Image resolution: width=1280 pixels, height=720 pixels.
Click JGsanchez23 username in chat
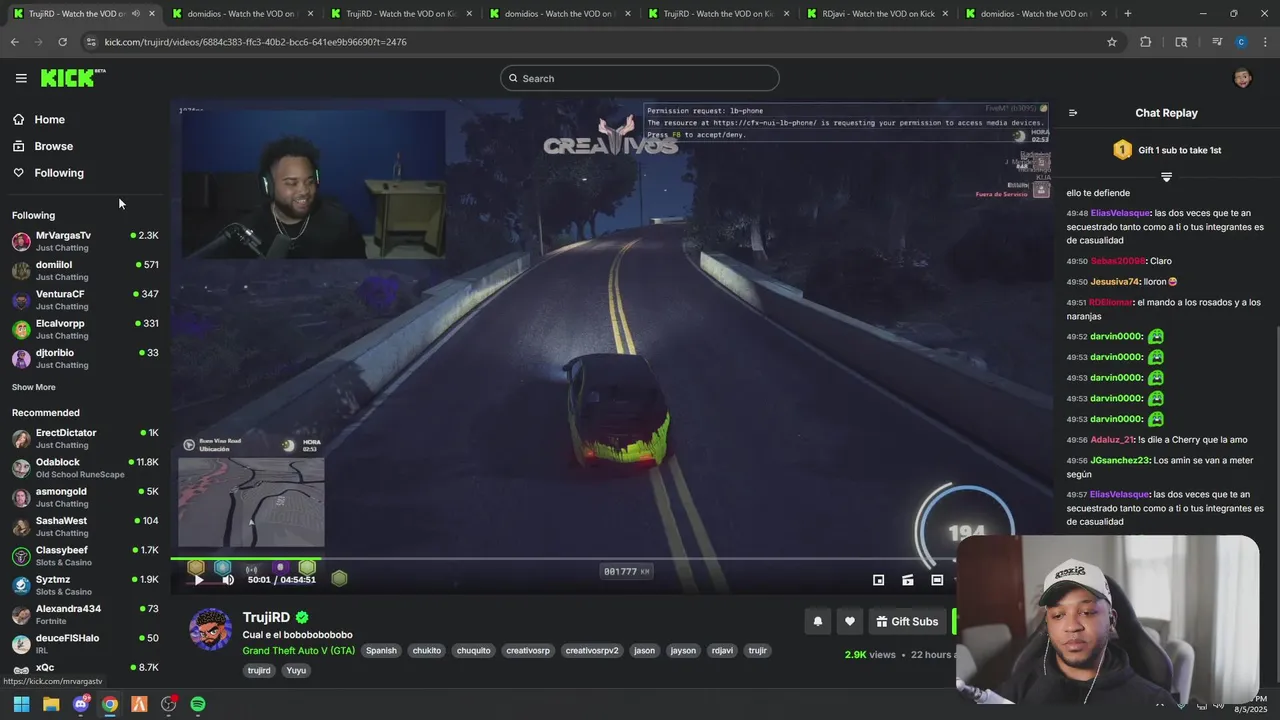(1120, 461)
